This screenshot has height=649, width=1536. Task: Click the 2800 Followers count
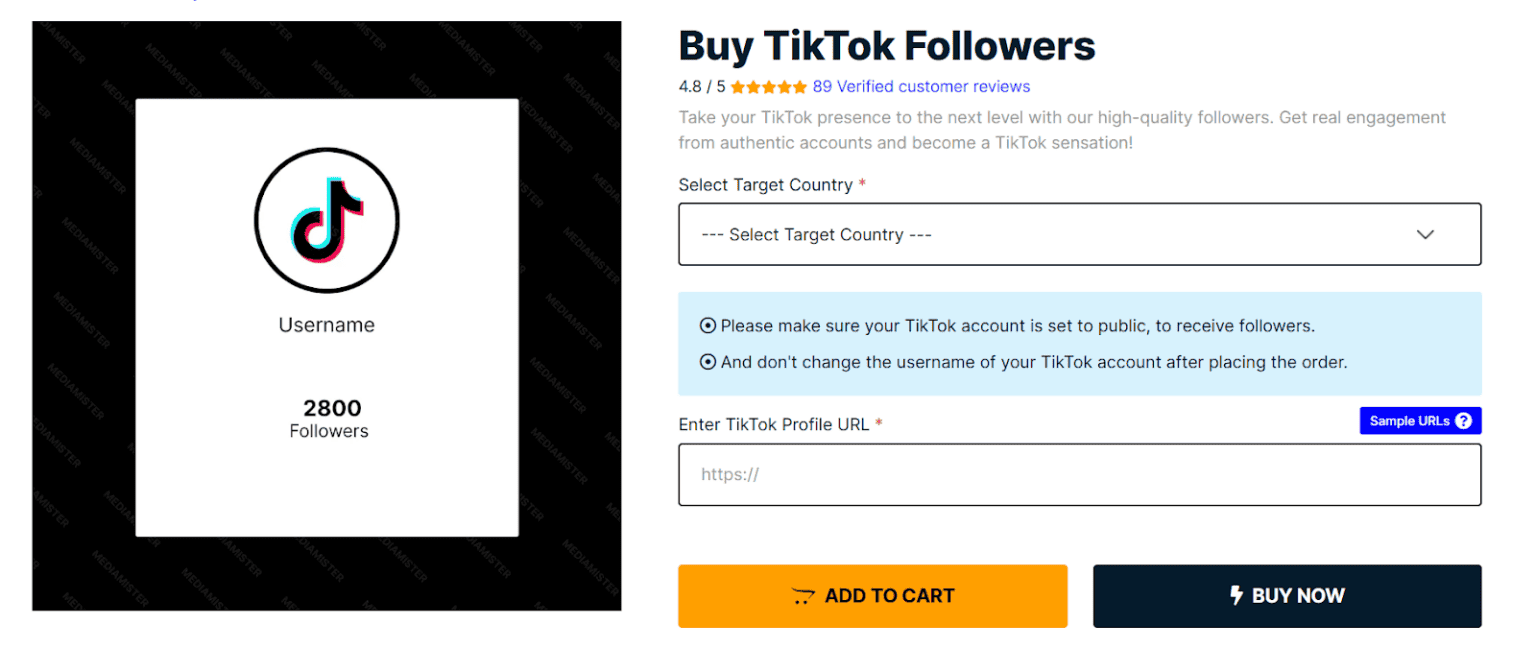(330, 418)
